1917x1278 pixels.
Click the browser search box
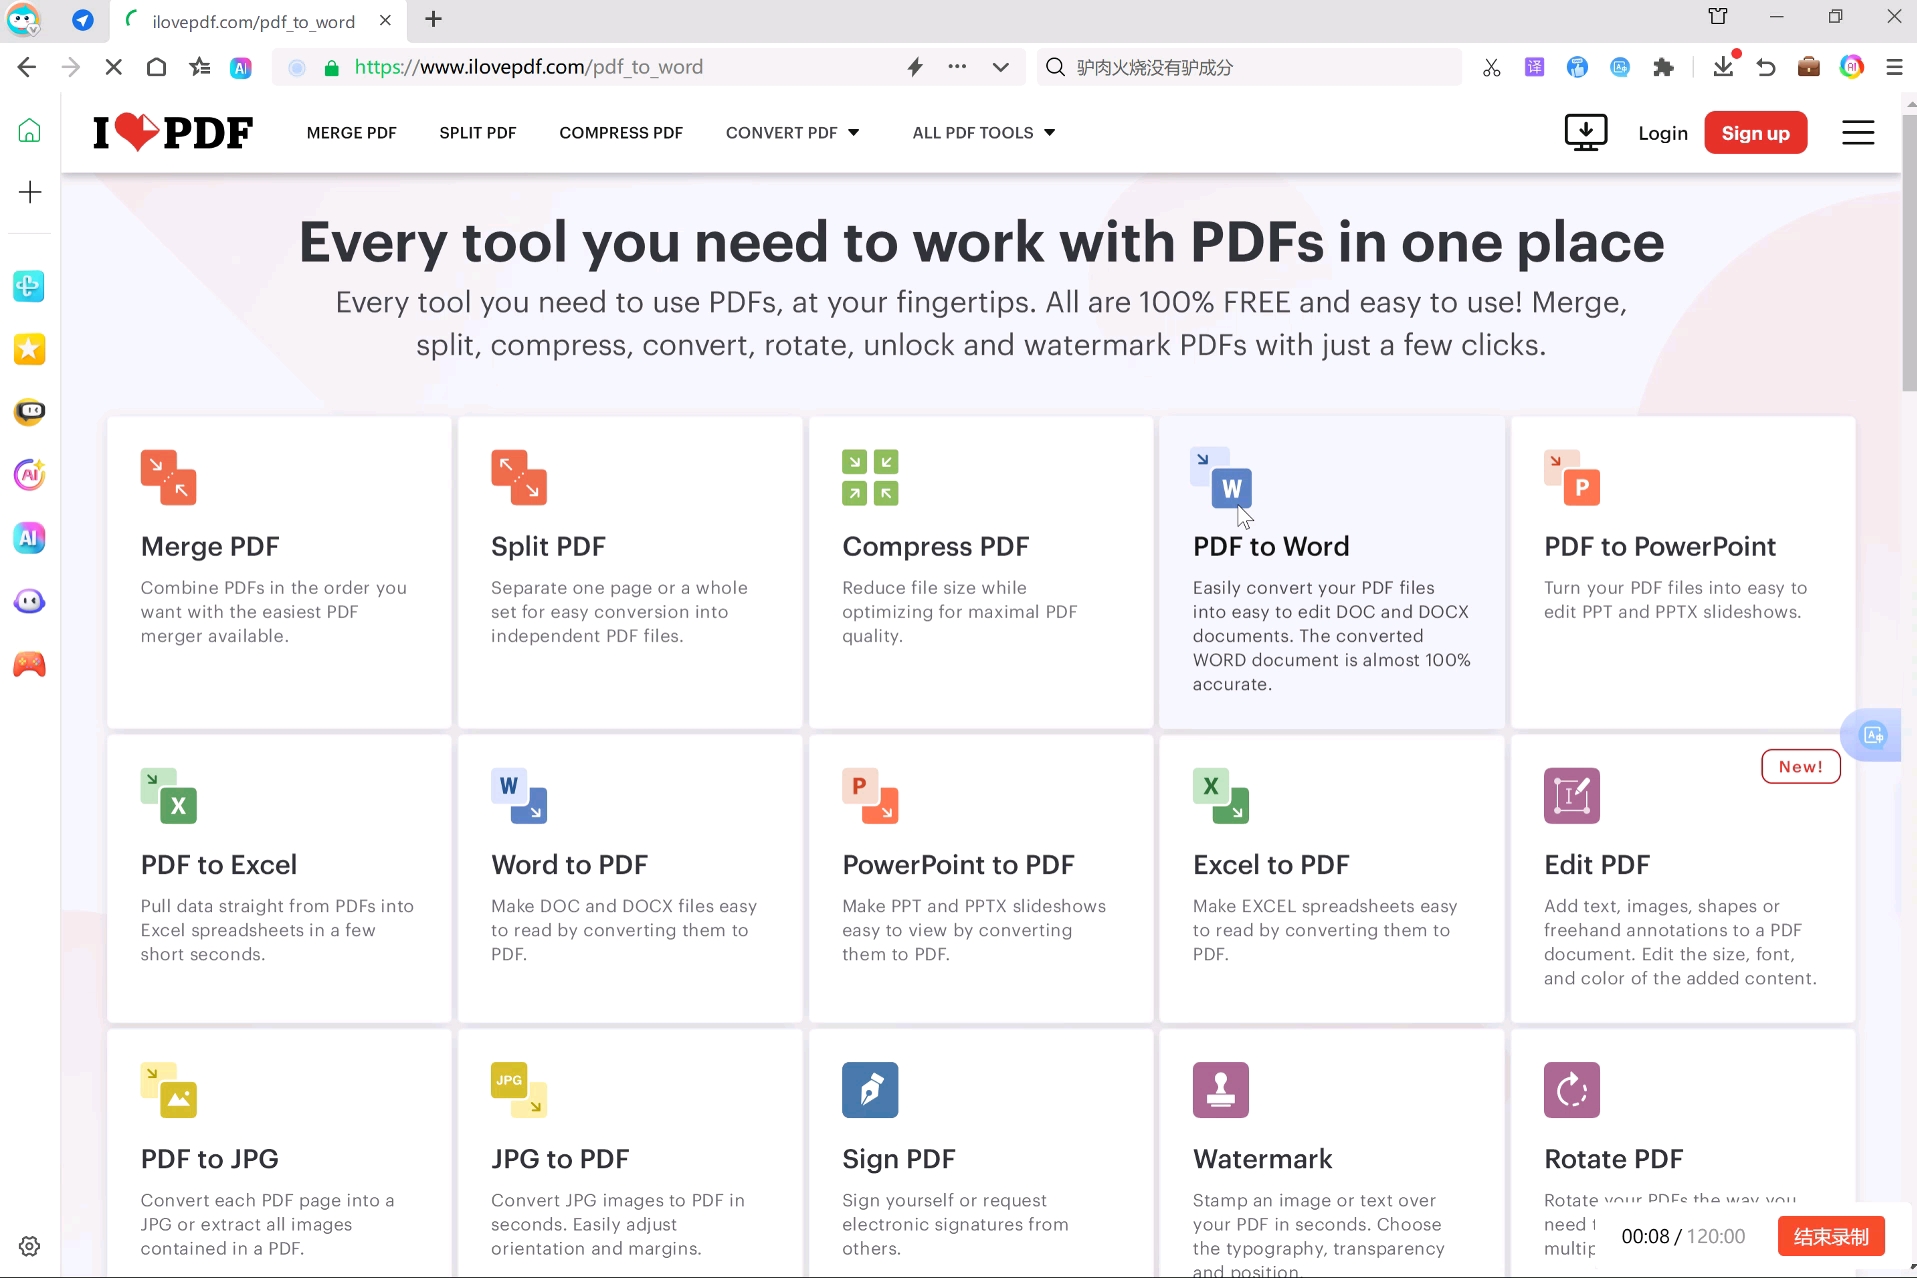[x=1250, y=67]
